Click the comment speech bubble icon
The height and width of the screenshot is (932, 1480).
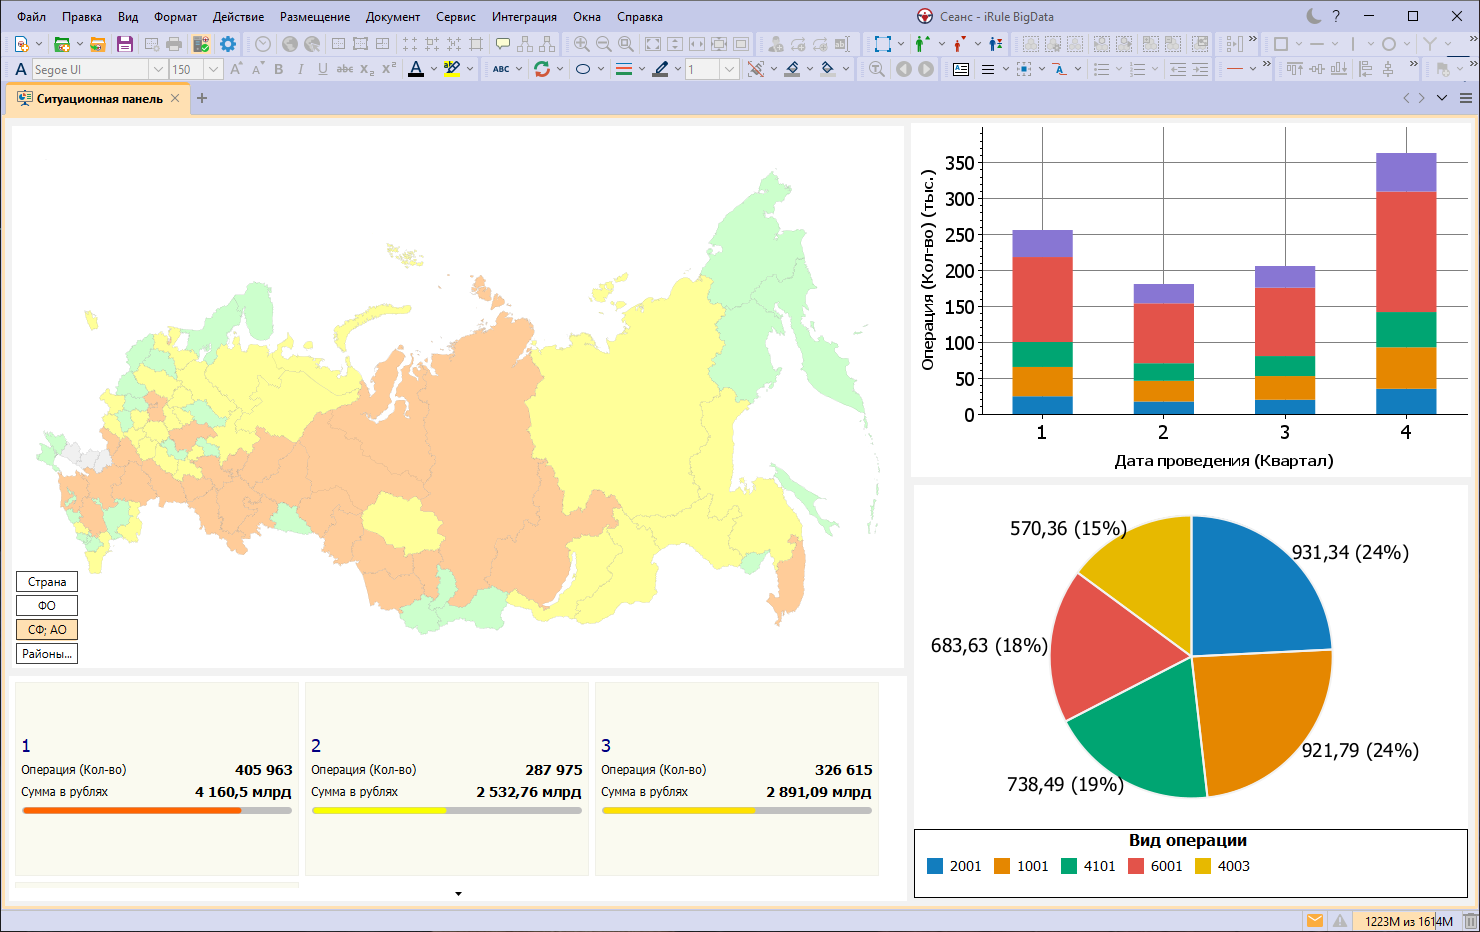(503, 44)
